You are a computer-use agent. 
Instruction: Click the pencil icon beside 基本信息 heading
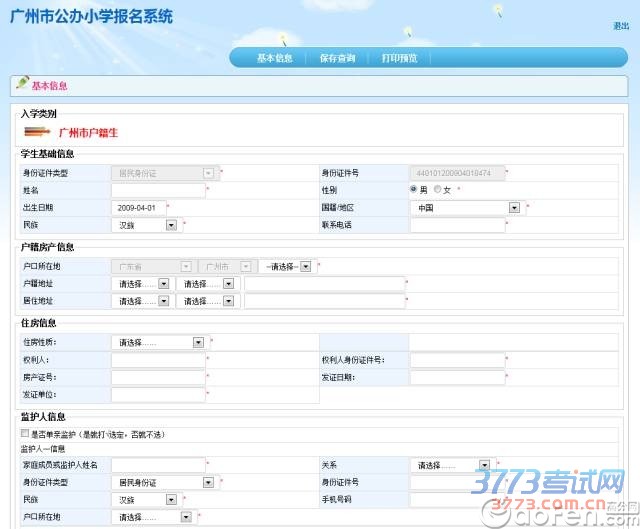[22, 85]
